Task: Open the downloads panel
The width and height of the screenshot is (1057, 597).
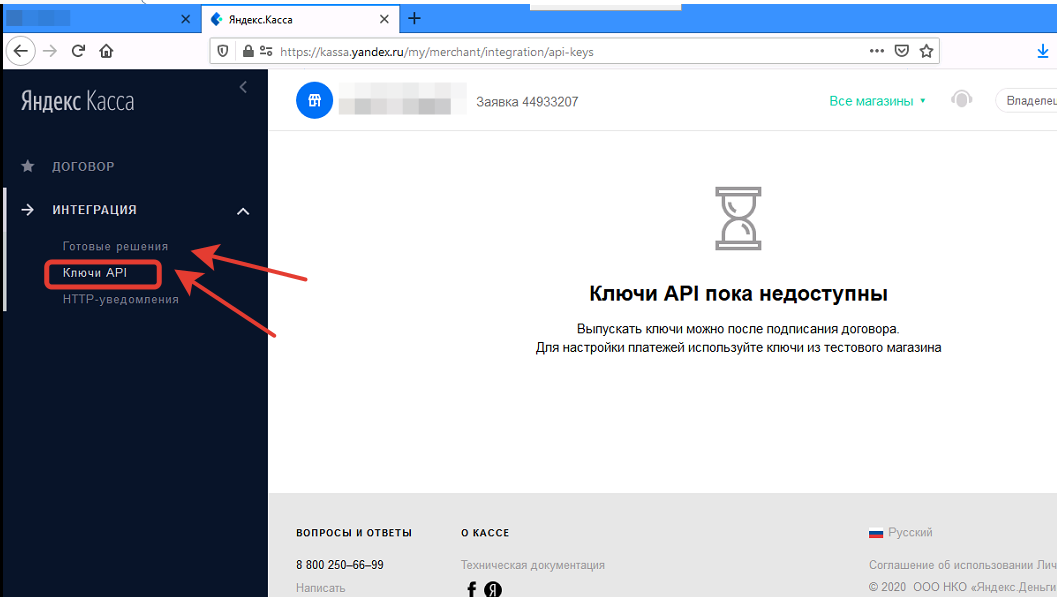Action: (1042, 51)
